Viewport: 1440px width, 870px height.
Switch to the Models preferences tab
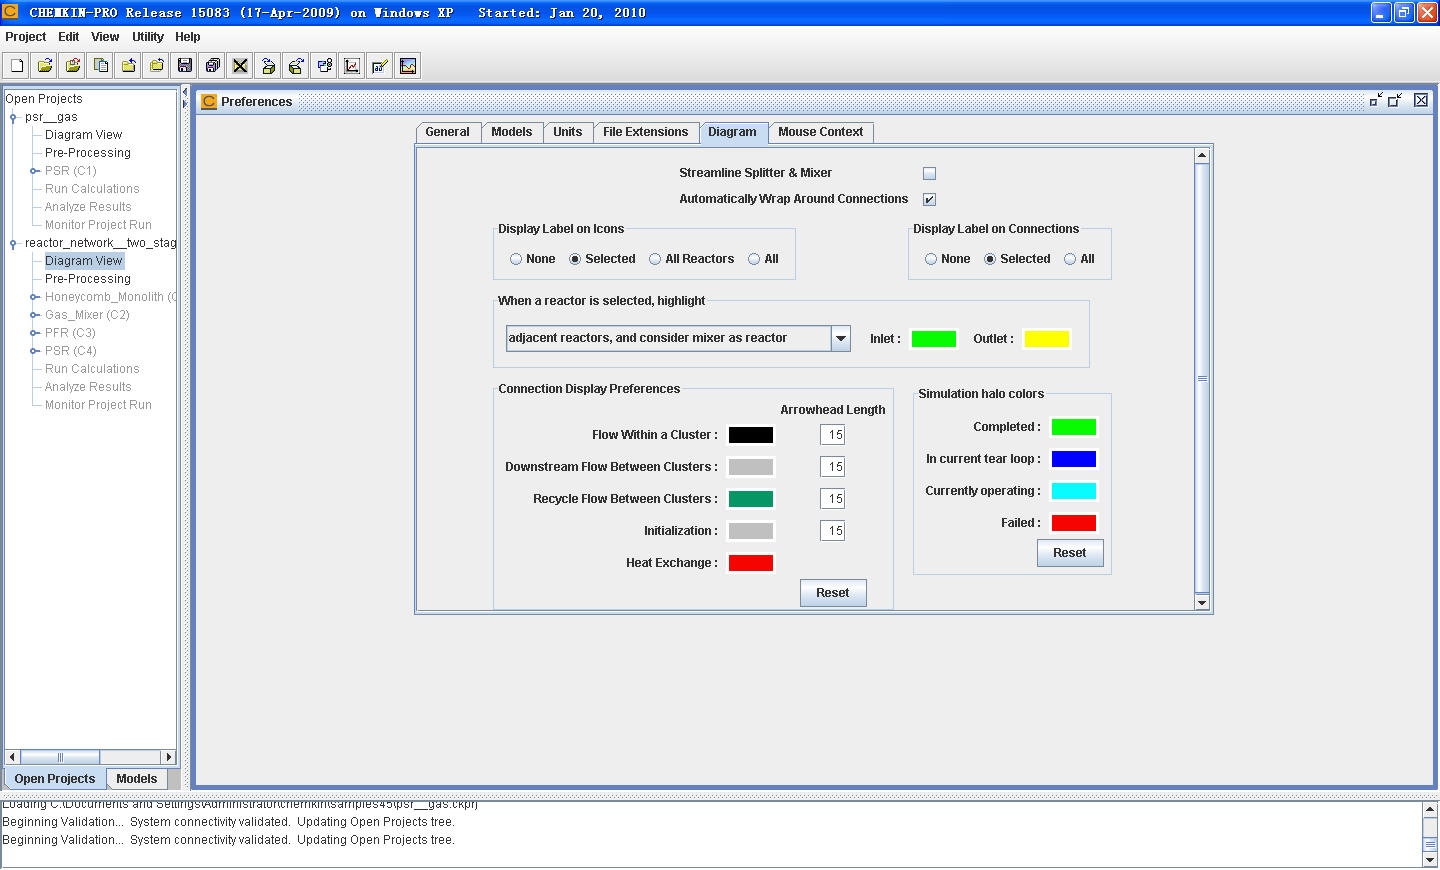(x=511, y=132)
